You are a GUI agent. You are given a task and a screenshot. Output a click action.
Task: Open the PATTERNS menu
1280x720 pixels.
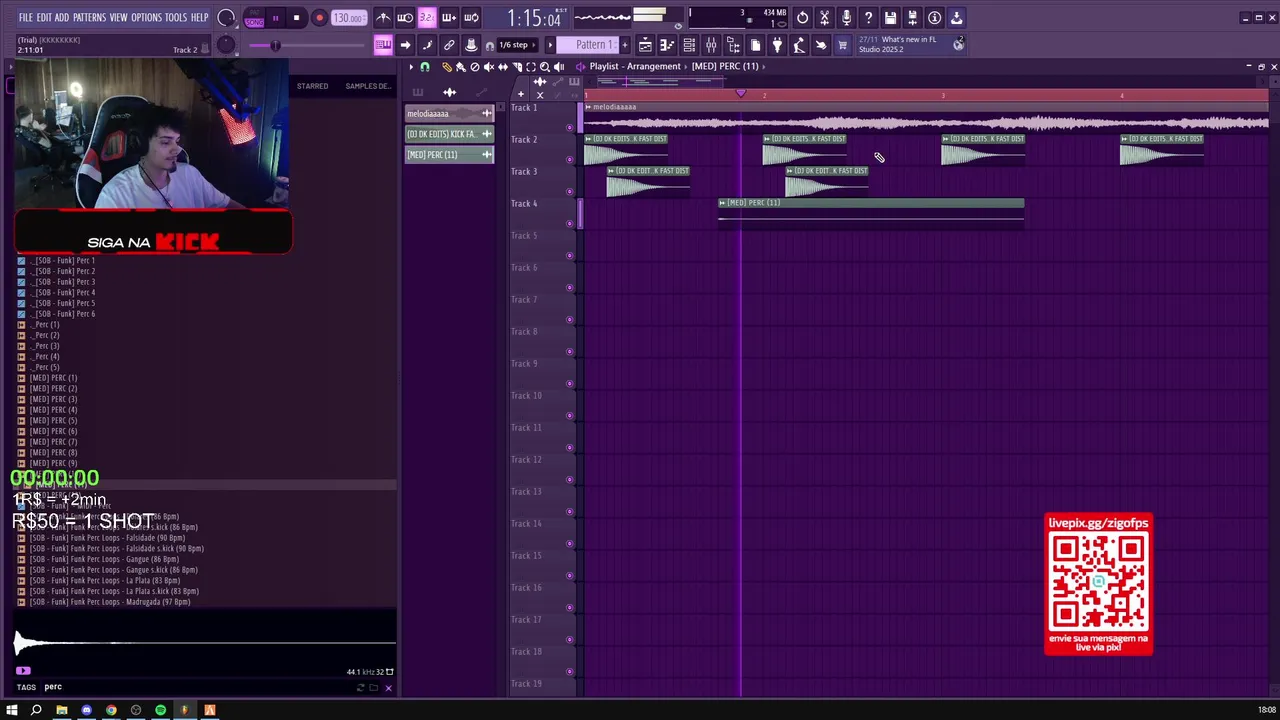pos(89,18)
